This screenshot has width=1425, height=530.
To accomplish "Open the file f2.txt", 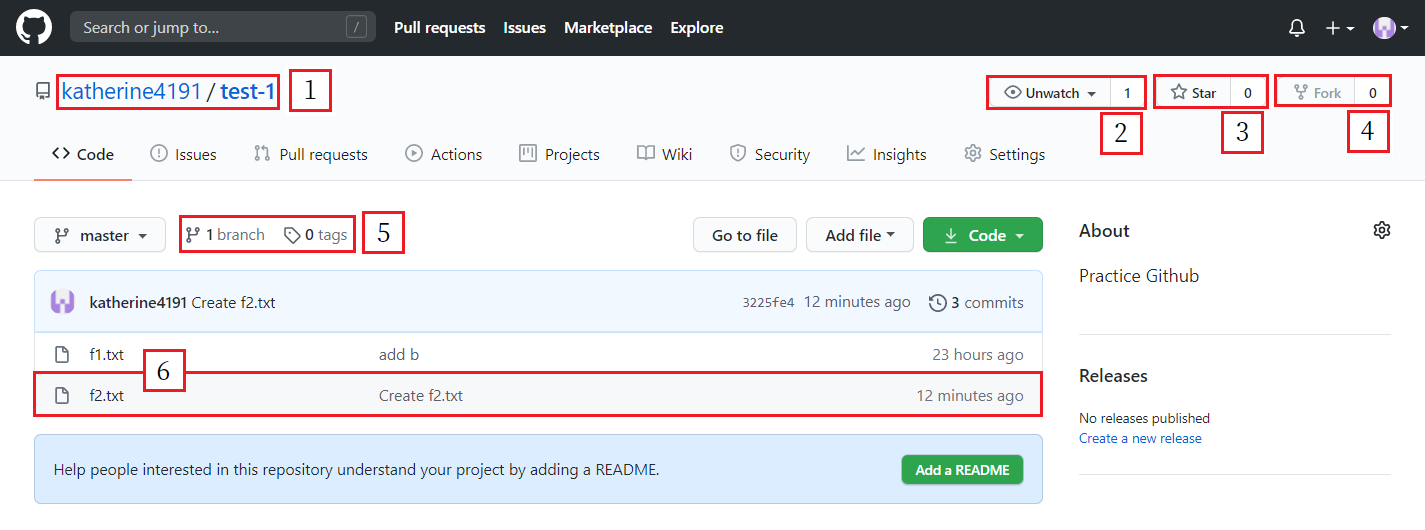I will coord(107,395).
